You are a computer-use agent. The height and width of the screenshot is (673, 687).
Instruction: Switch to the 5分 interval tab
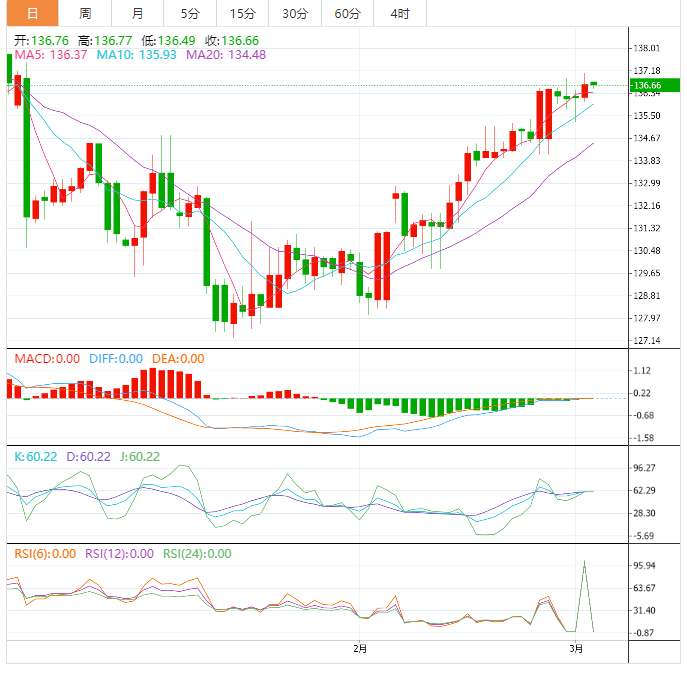click(x=189, y=13)
